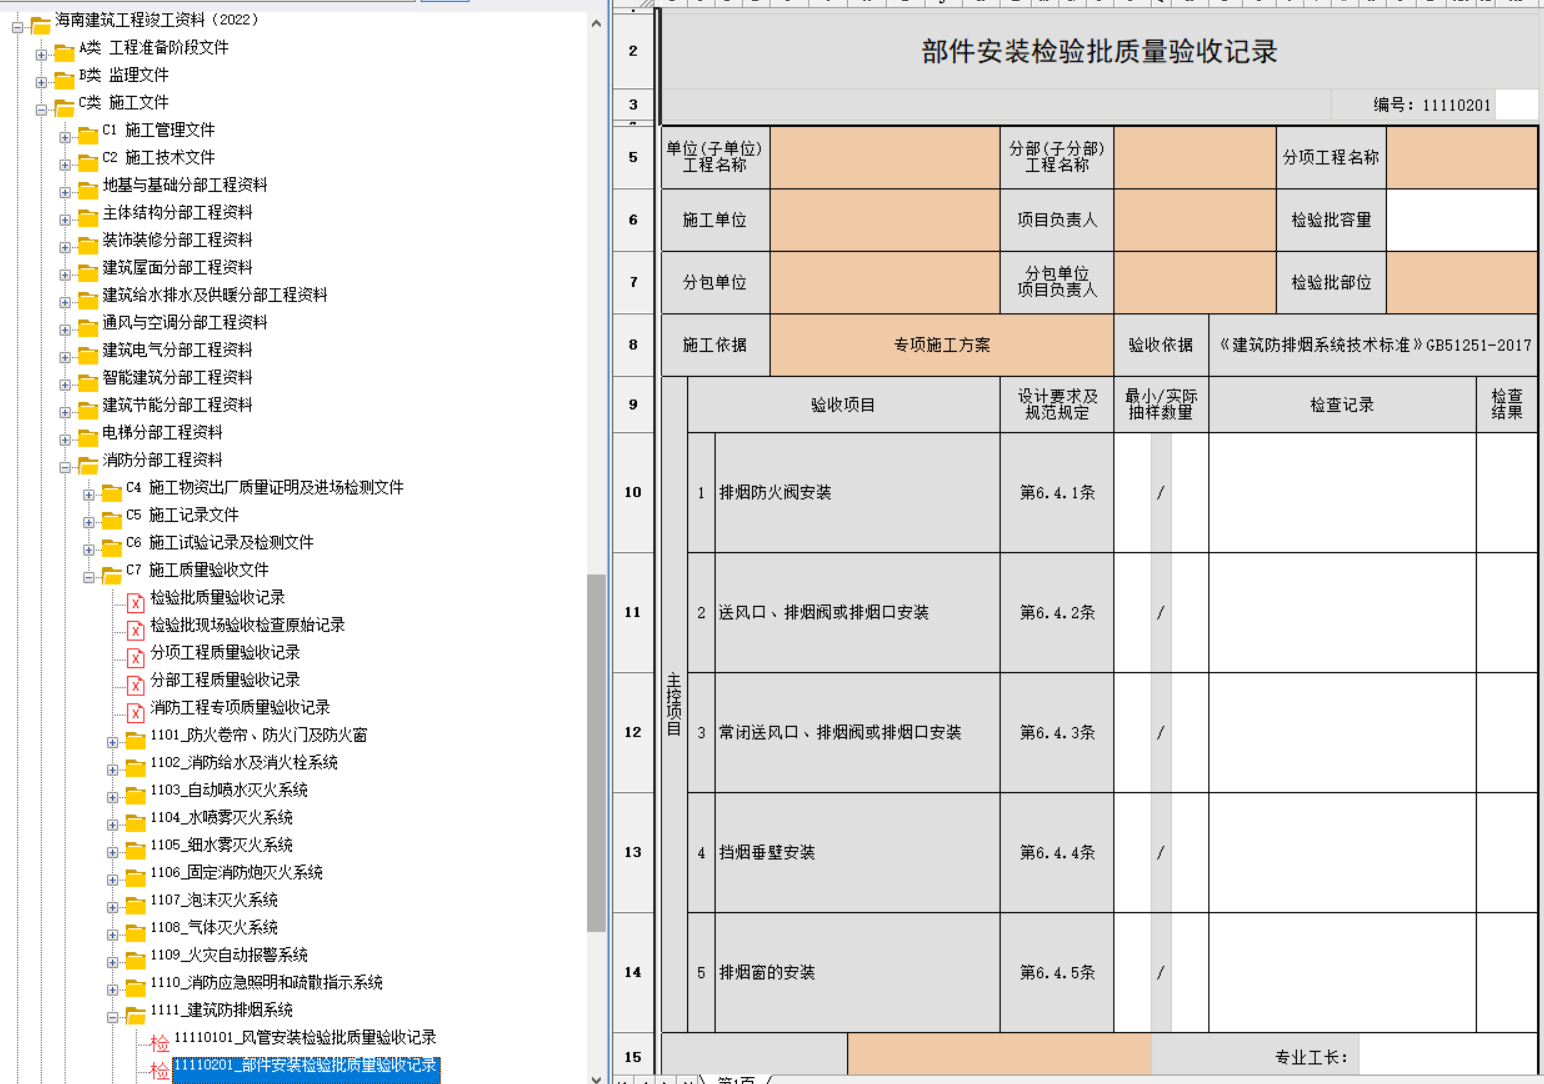Select 11110101_风管安装检验批质量验收记录
1544x1084 pixels.
(x=305, y=1038)
